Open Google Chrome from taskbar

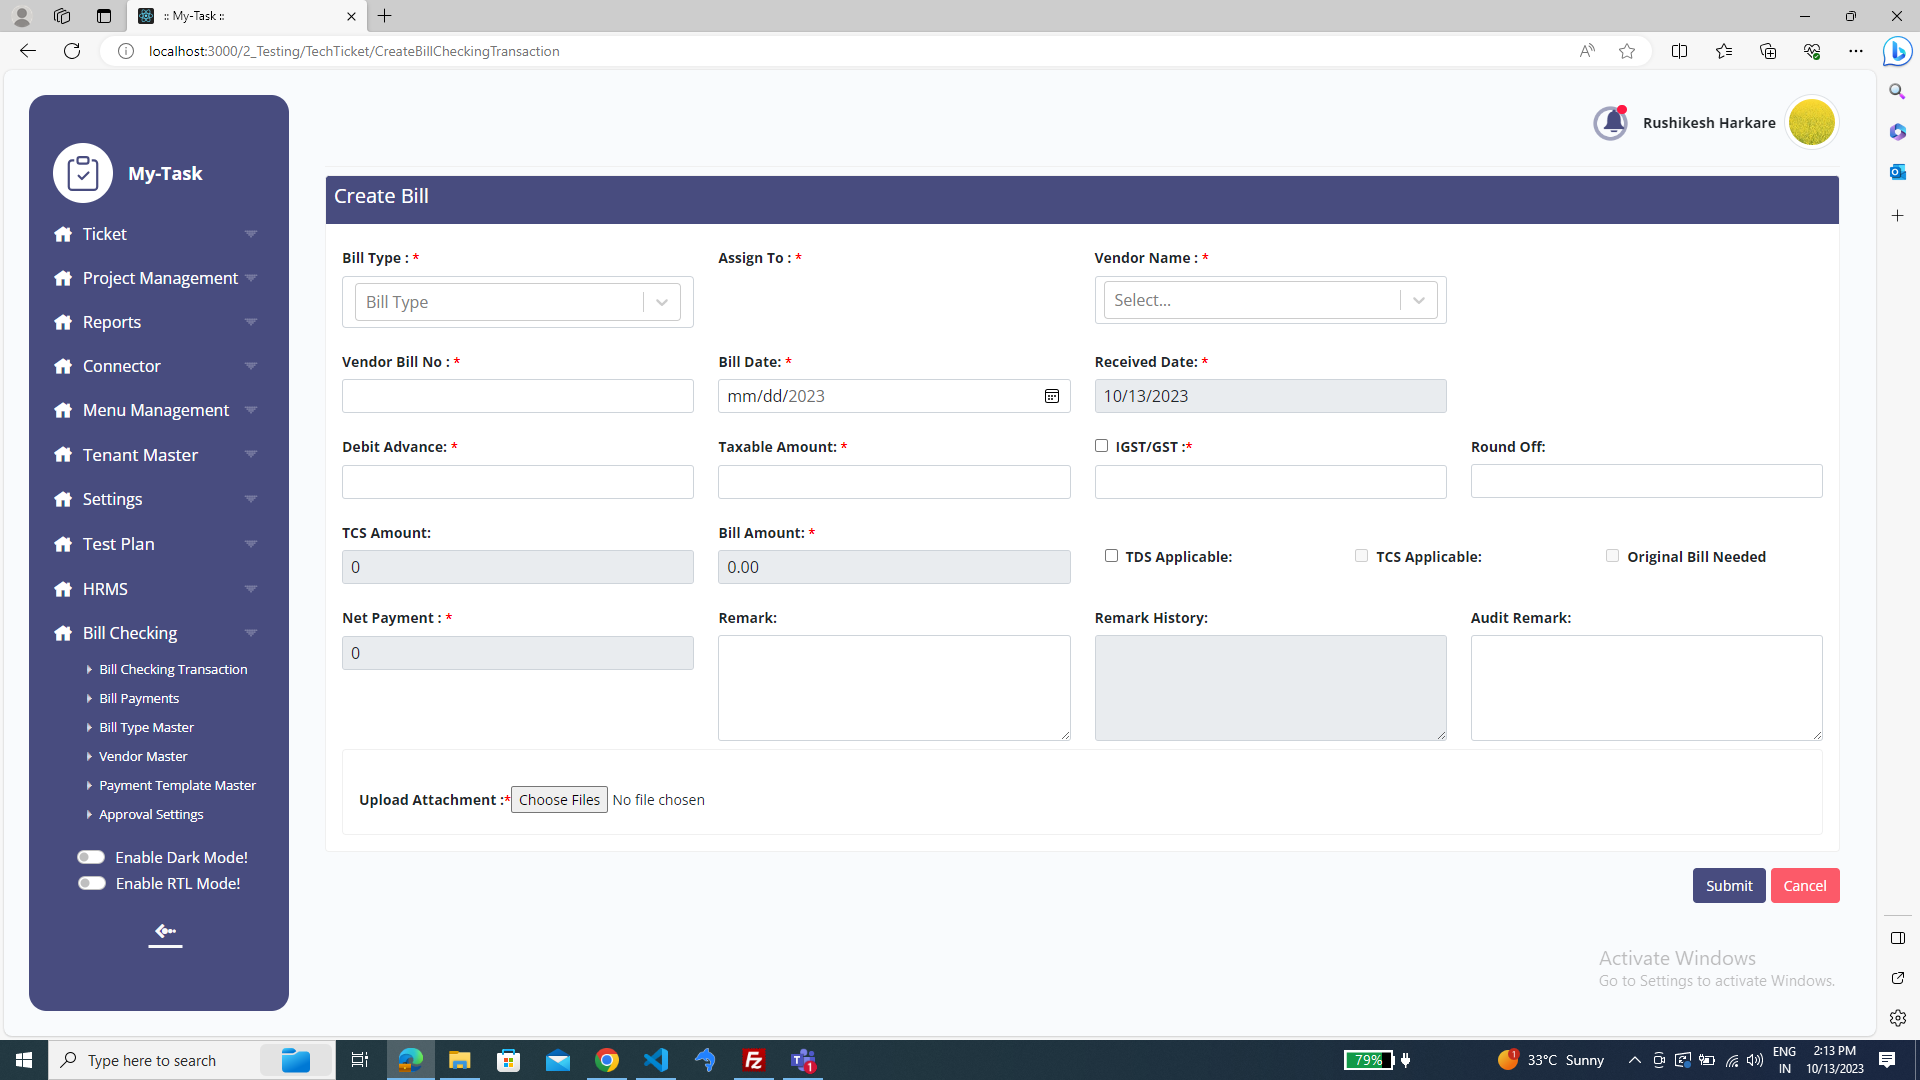tap(607, 1060)
